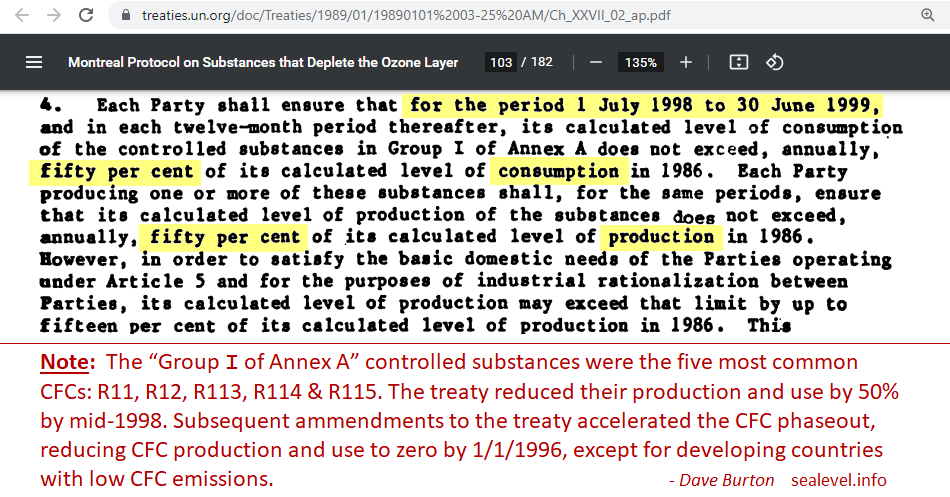
Task: Click the highlighted word "production"
Action: tap(660, 237)
